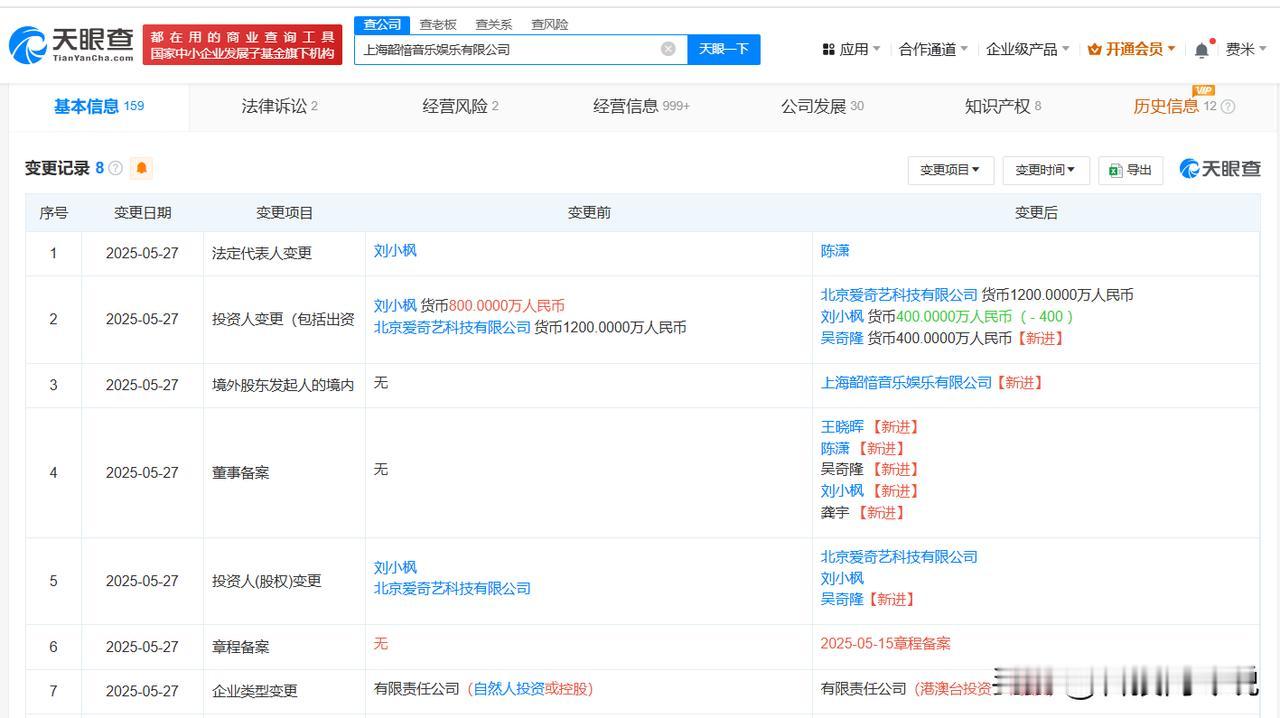This screenshot has height=718, width=1280.
Task: Clear the search box with the X icon
Action: 668,49
